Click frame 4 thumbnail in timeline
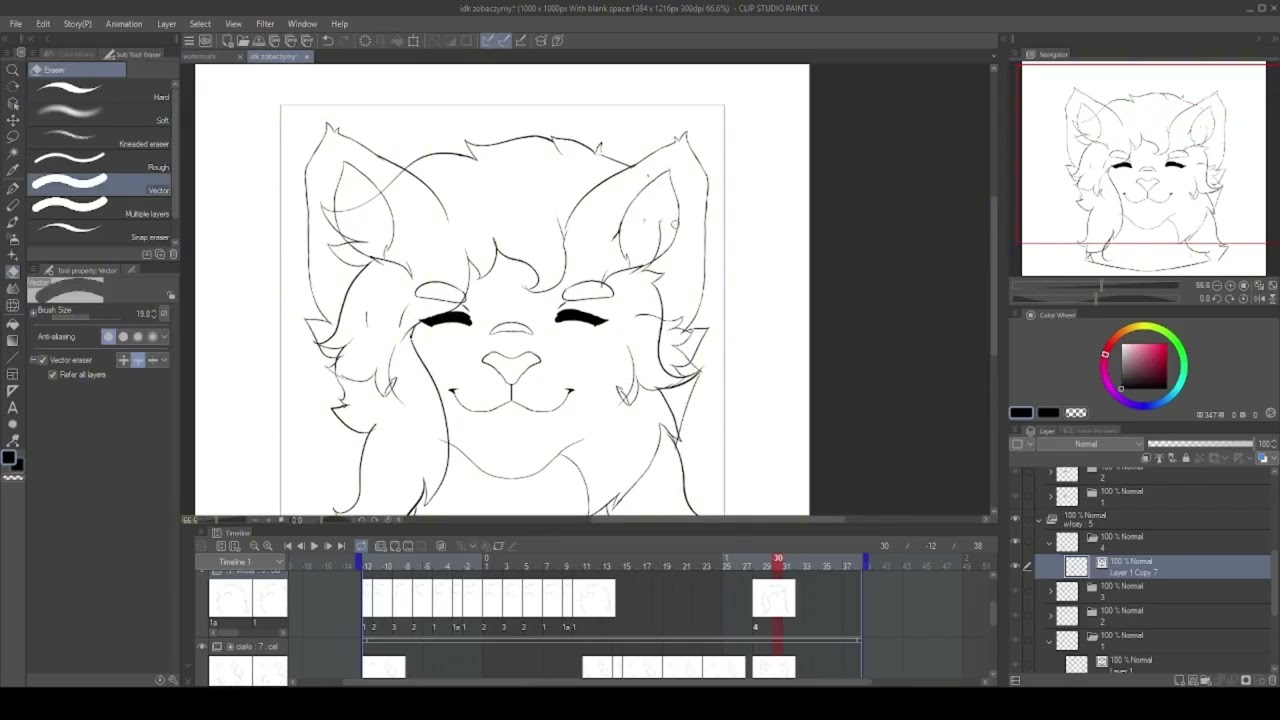 point(773,599)
